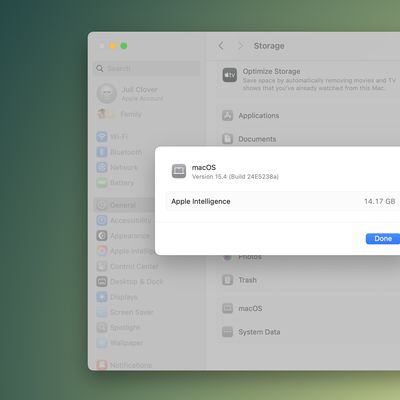
Task: Click the Trash storage icon
Action: click(x=228, y=280)
